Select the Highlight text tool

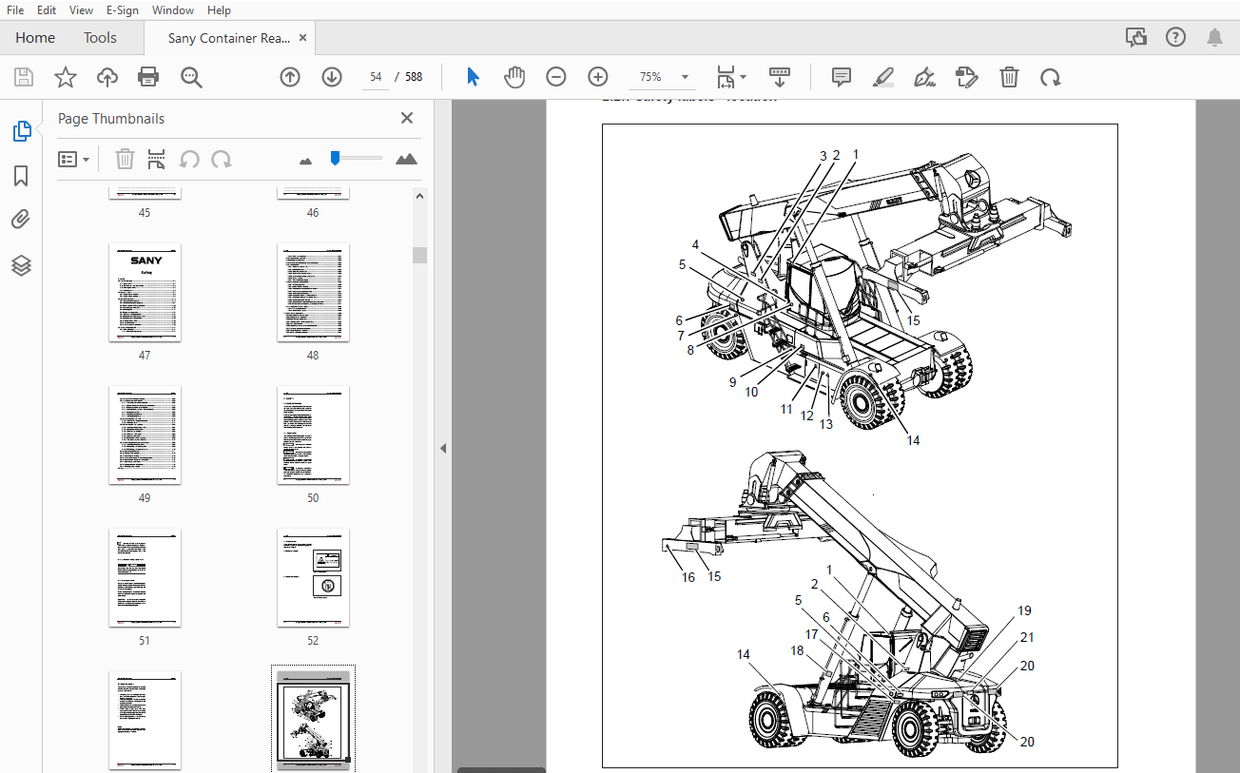pyautogui.click(x=882, y=77)
